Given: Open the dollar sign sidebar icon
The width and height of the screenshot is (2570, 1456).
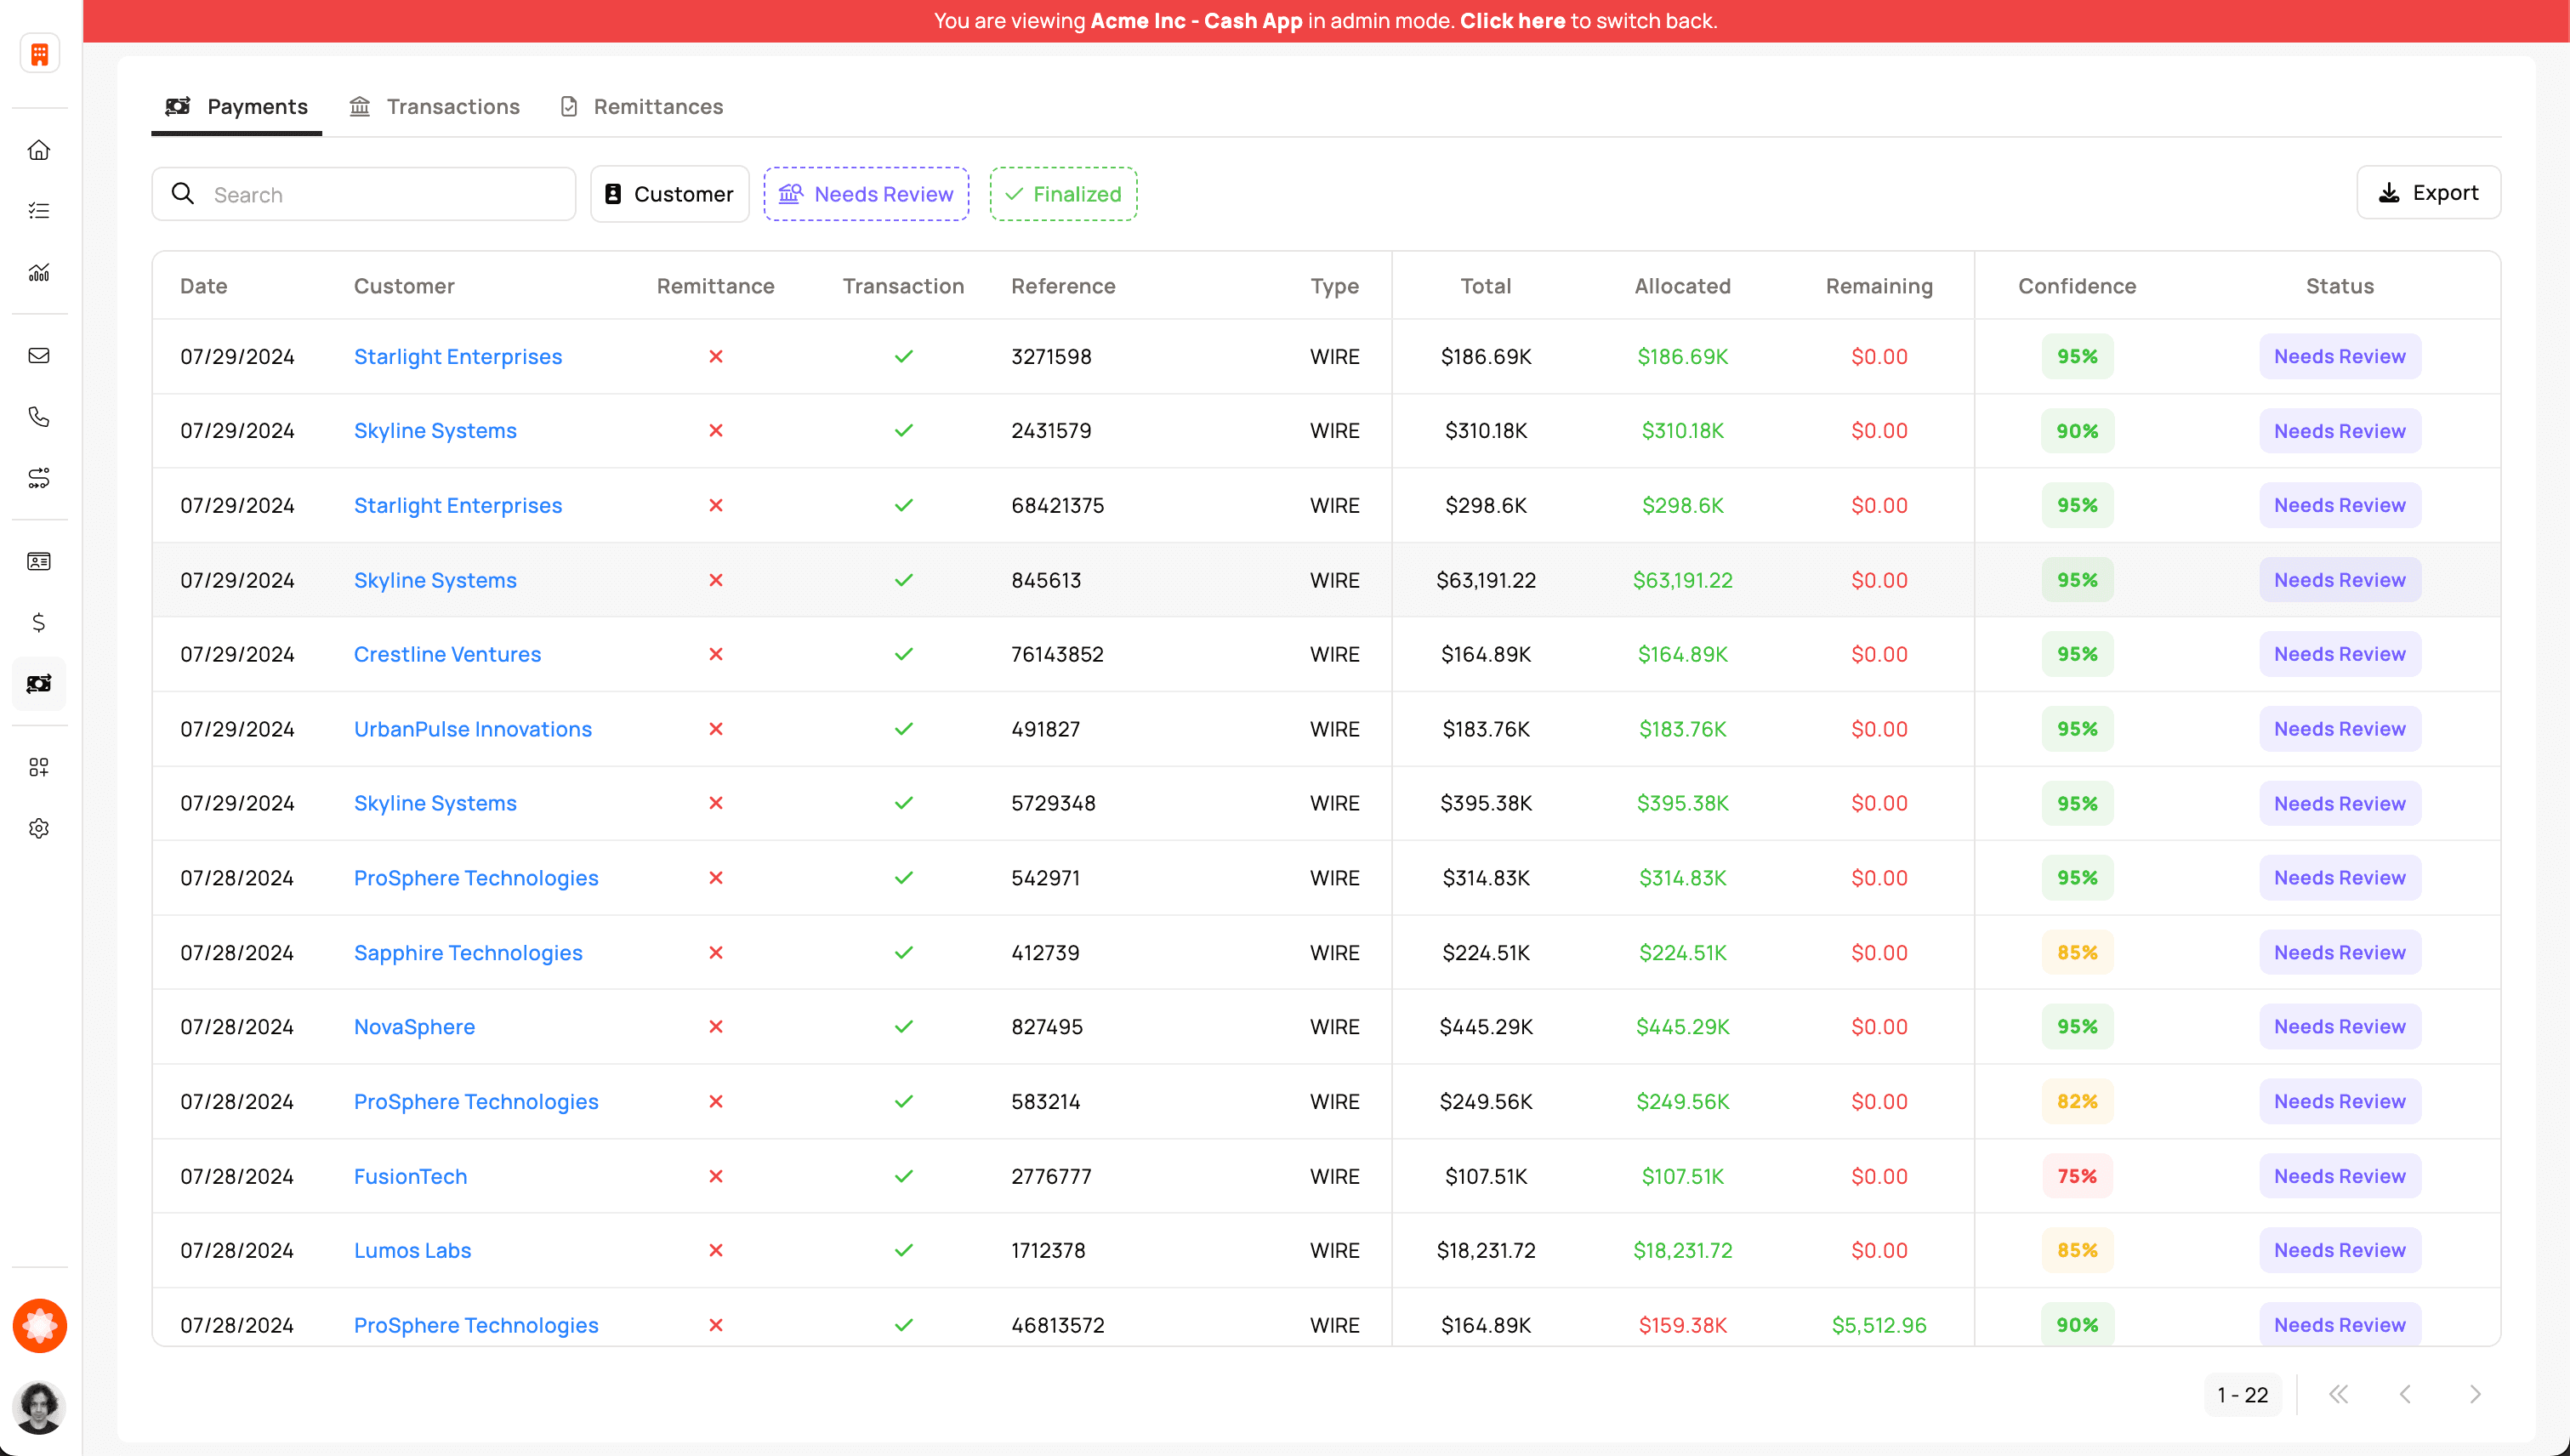Looking at the screenshot, I should (x=39, y=623).
